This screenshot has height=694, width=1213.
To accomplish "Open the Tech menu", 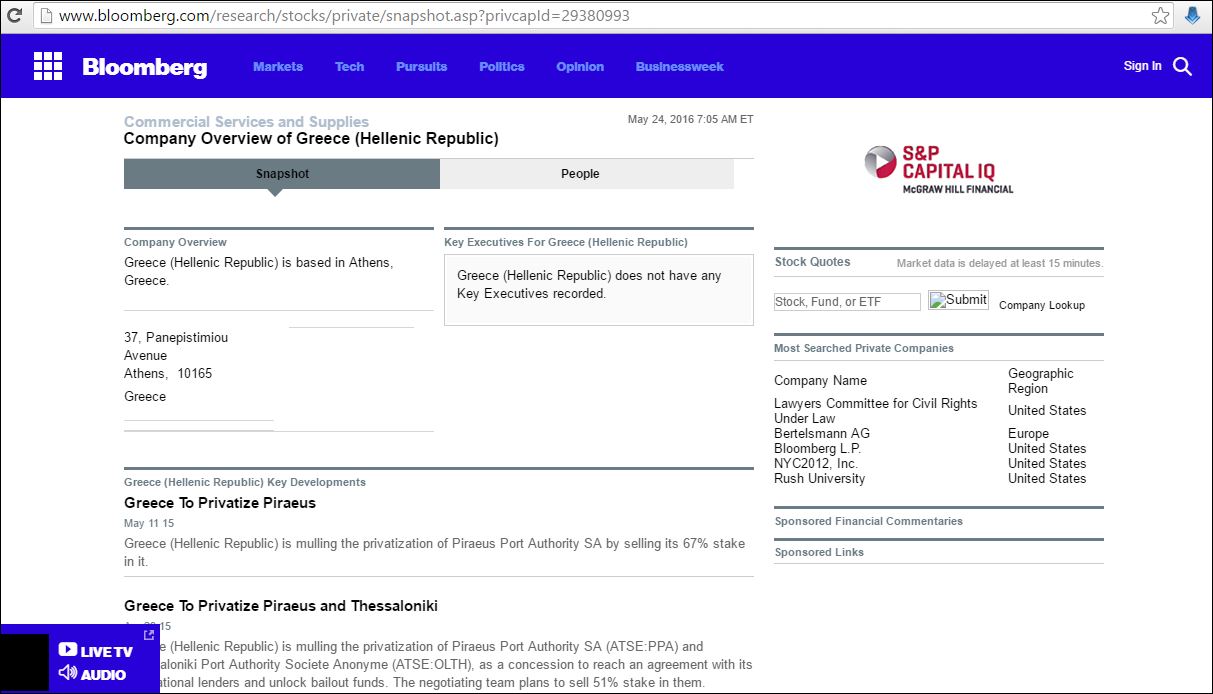I will click(x=349, y=66).
